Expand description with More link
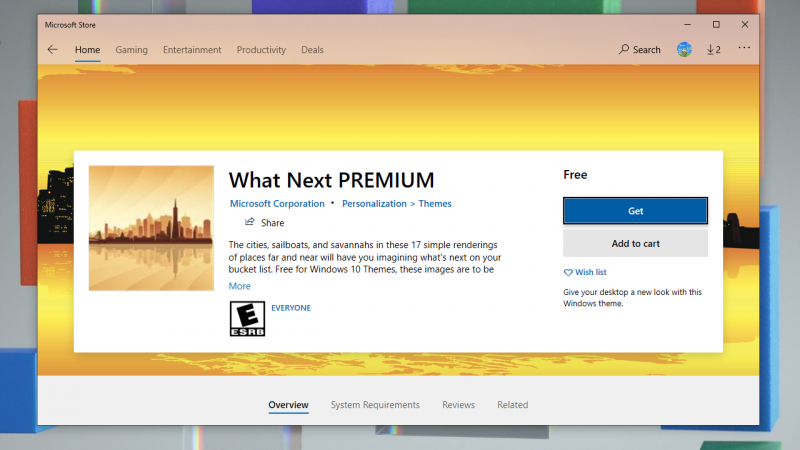 (x=239, y=286)
